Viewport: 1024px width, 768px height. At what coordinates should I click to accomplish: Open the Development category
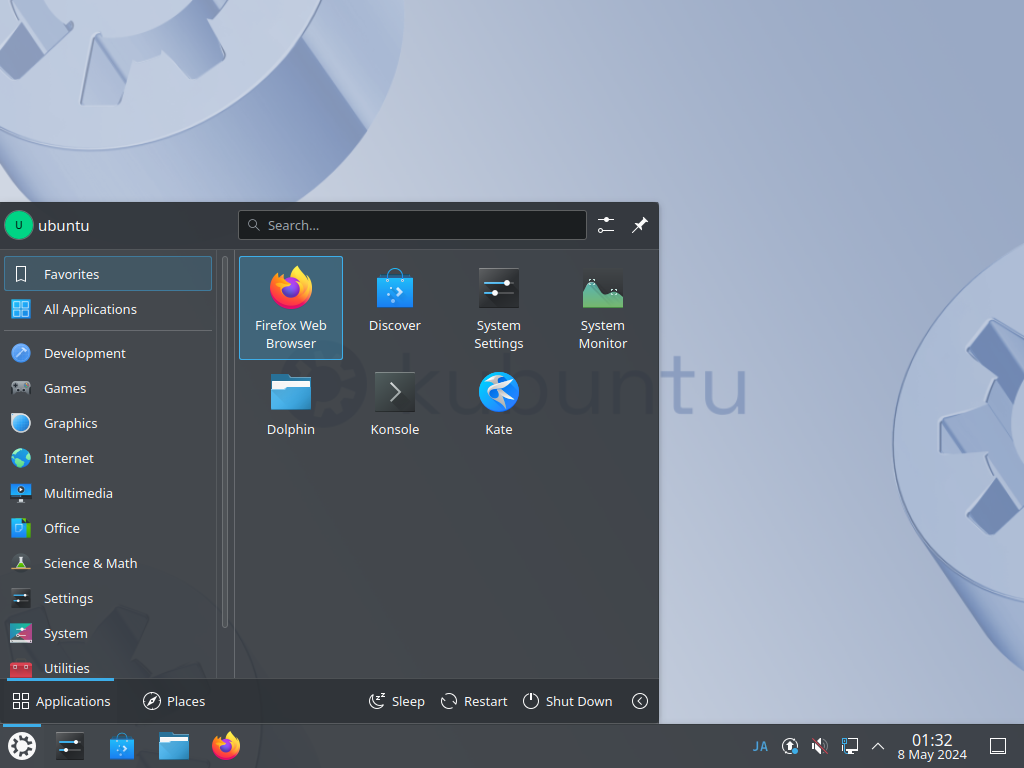(x=108, y=353)
